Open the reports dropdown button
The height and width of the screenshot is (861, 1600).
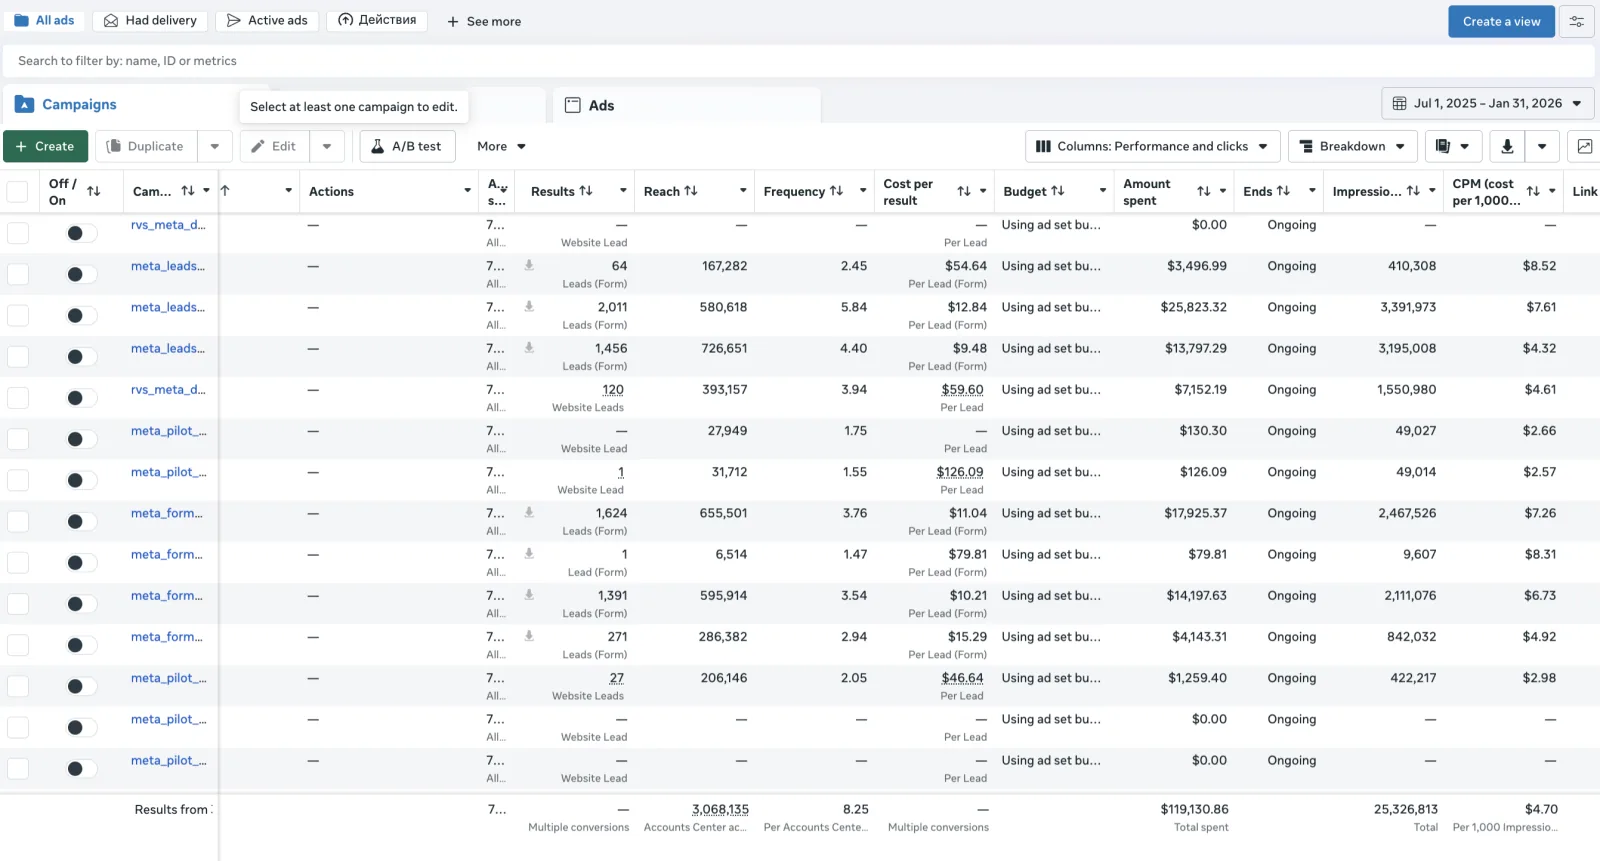click(x=1453, y=146)
